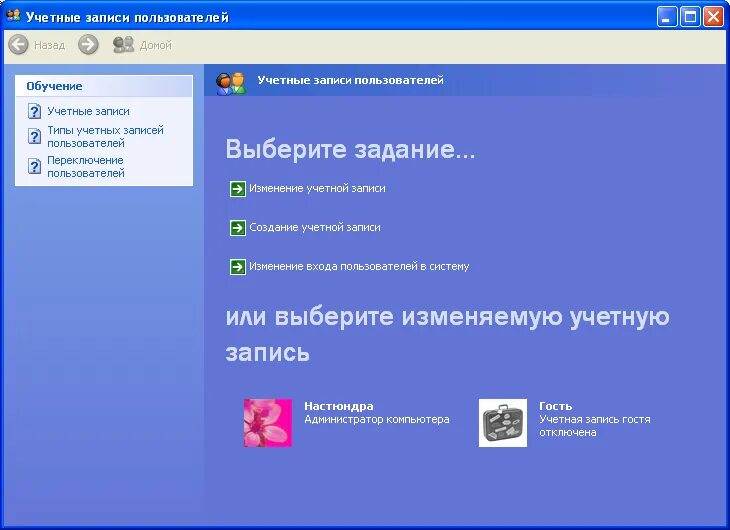Click help icon beside Переключение пользователей

pyautogui.click(x=34, y=166)
